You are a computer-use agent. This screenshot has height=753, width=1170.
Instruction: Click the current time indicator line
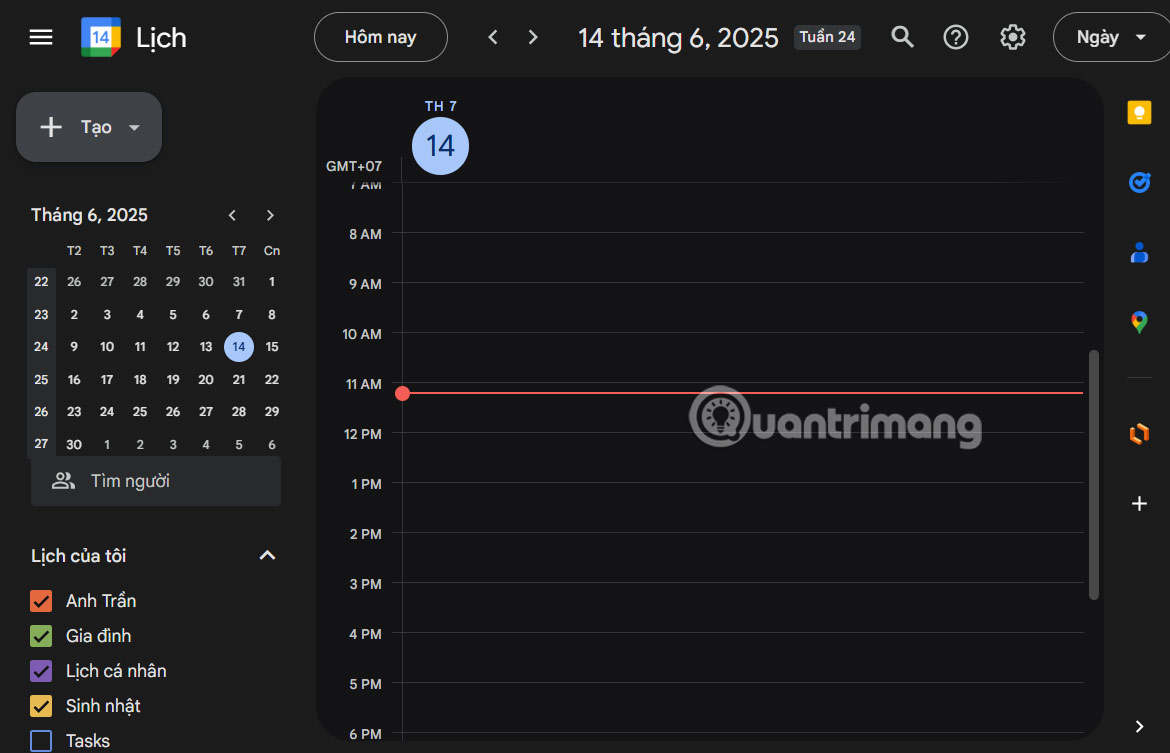pos(403,393)
